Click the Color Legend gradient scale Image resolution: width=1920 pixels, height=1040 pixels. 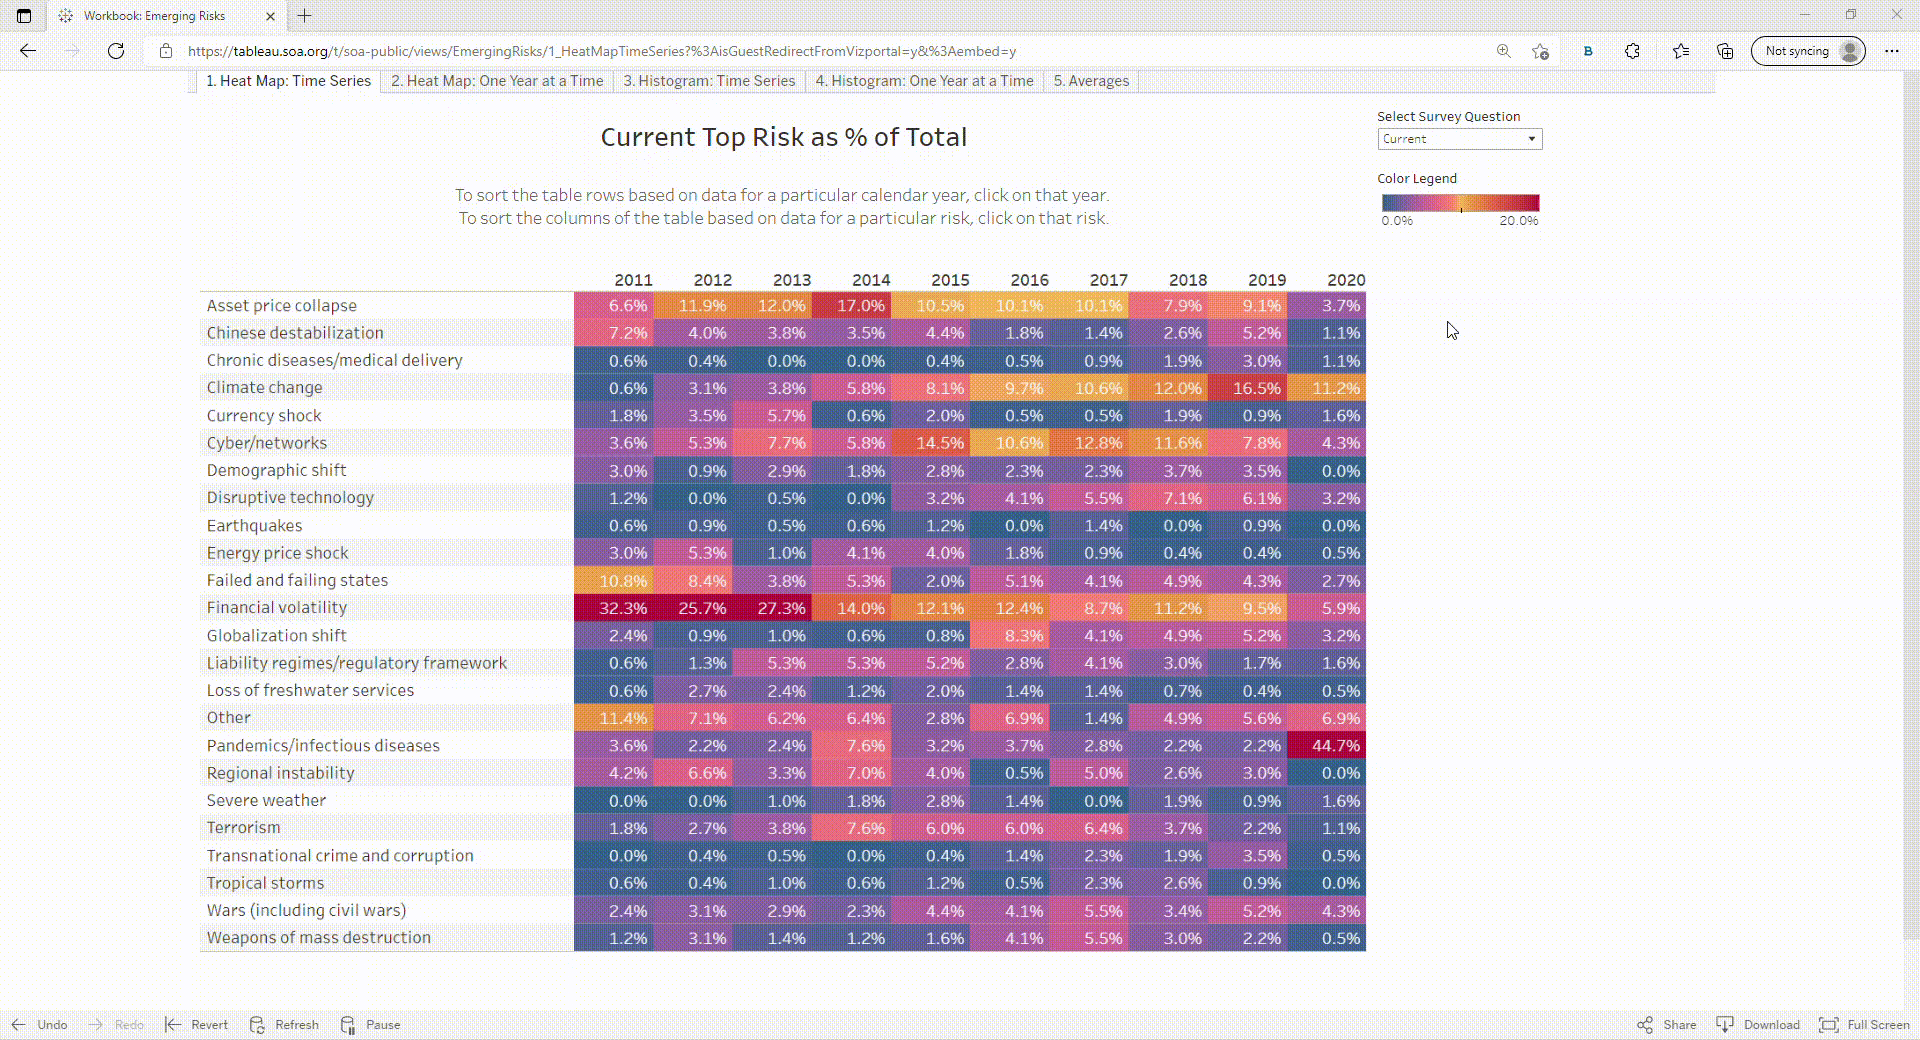coord(1459,200)
